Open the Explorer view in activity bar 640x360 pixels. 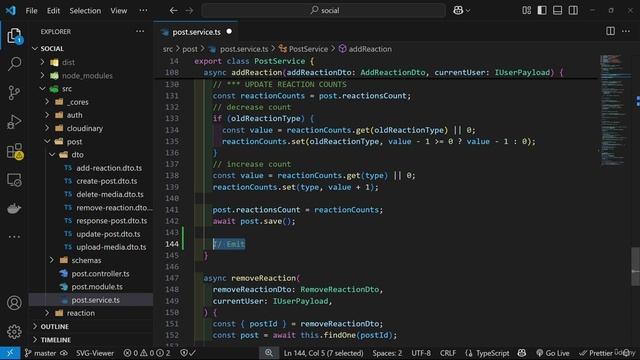tap(14, 36)
